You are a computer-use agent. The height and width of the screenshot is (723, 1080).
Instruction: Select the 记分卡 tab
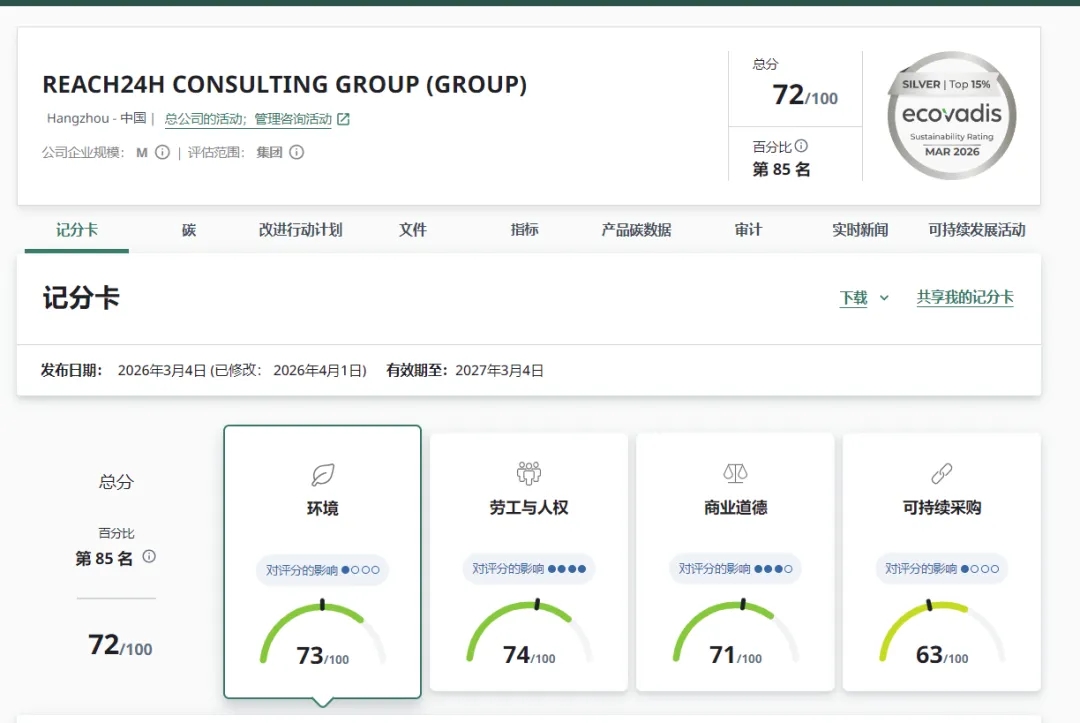(76, 230)
